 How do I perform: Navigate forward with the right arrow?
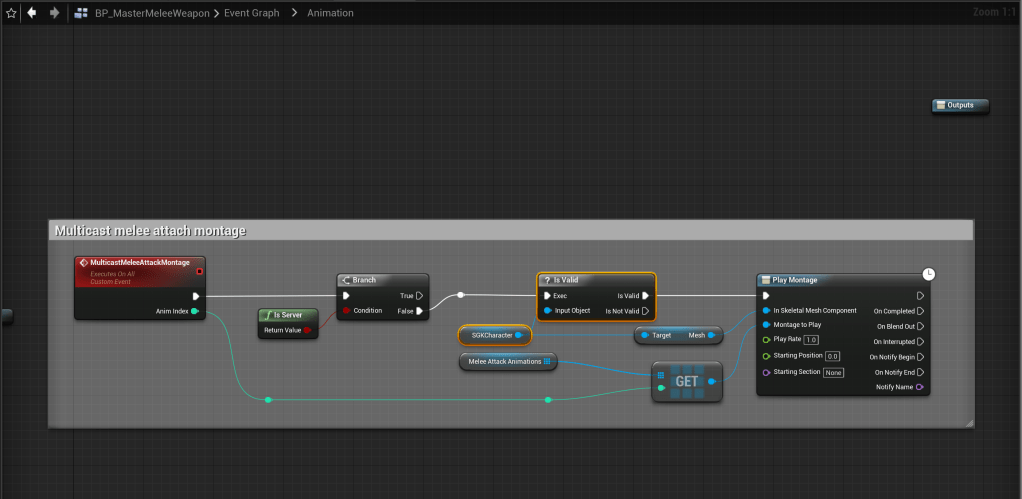coord(53,13)
